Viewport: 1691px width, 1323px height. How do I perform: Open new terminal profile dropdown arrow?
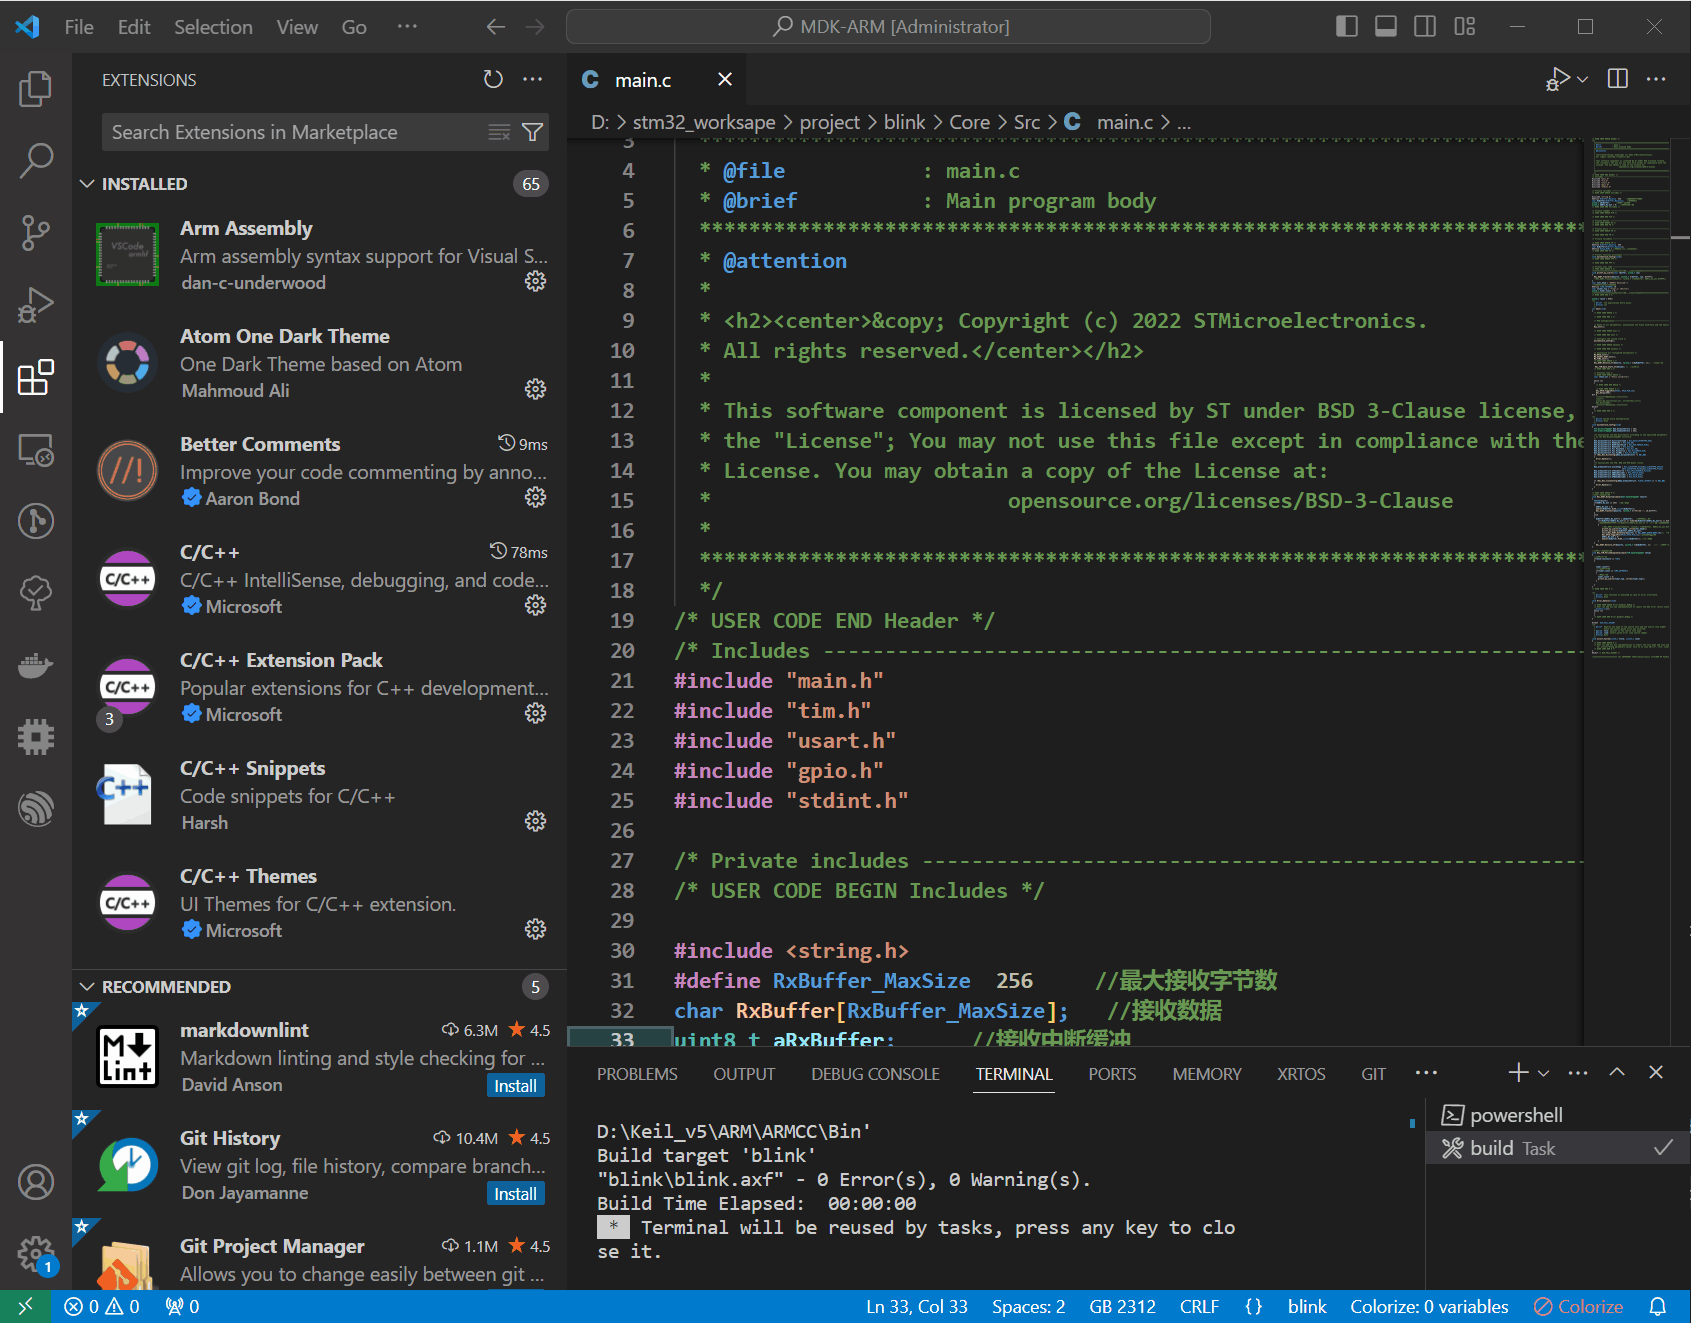tap(1544, 1073)
